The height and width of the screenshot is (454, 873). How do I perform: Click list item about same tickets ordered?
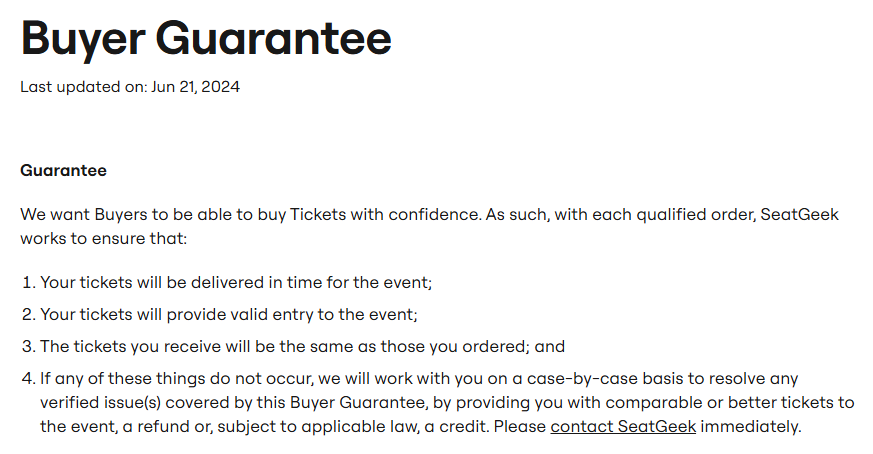(302, 346)
